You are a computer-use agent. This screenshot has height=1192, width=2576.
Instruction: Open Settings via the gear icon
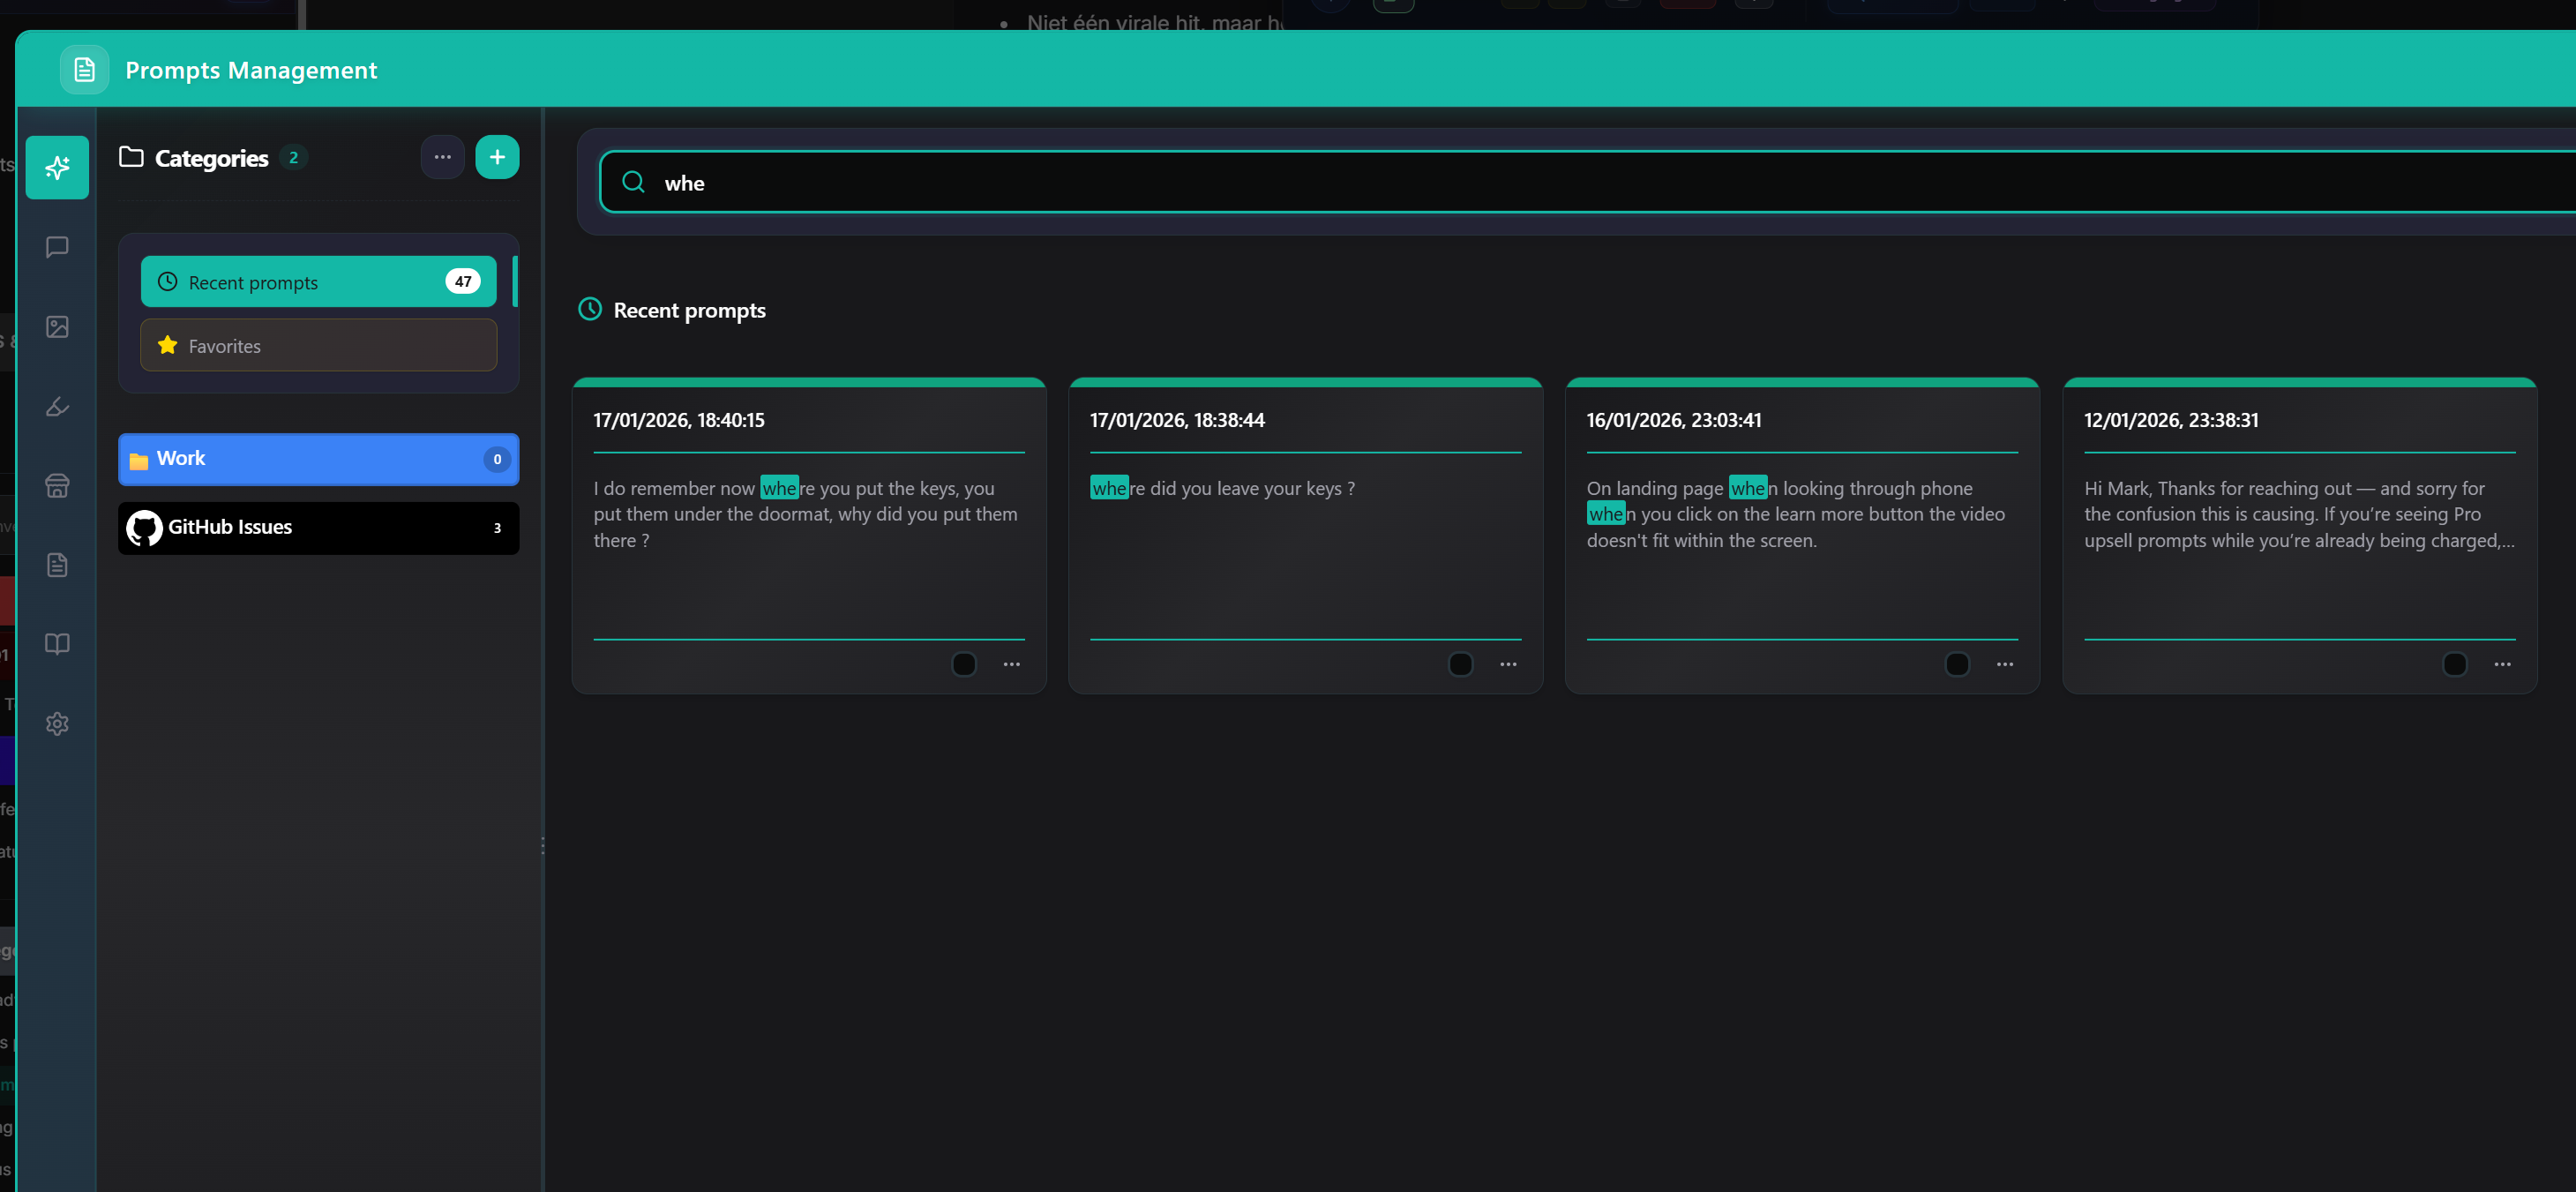[57, 724]
